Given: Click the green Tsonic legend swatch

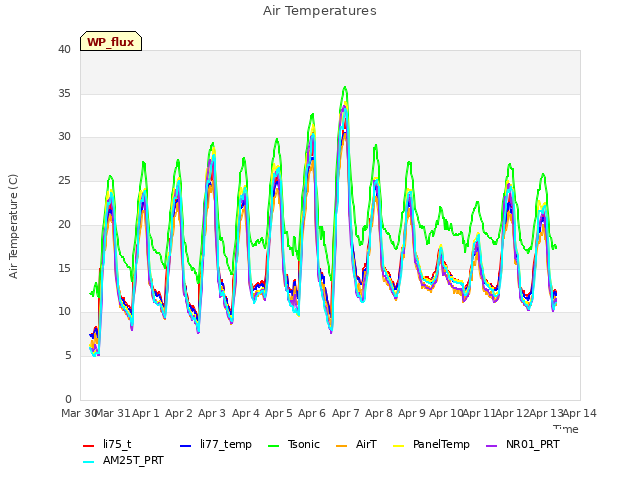Looking at the screenshot, I should [x=273, y=445].
